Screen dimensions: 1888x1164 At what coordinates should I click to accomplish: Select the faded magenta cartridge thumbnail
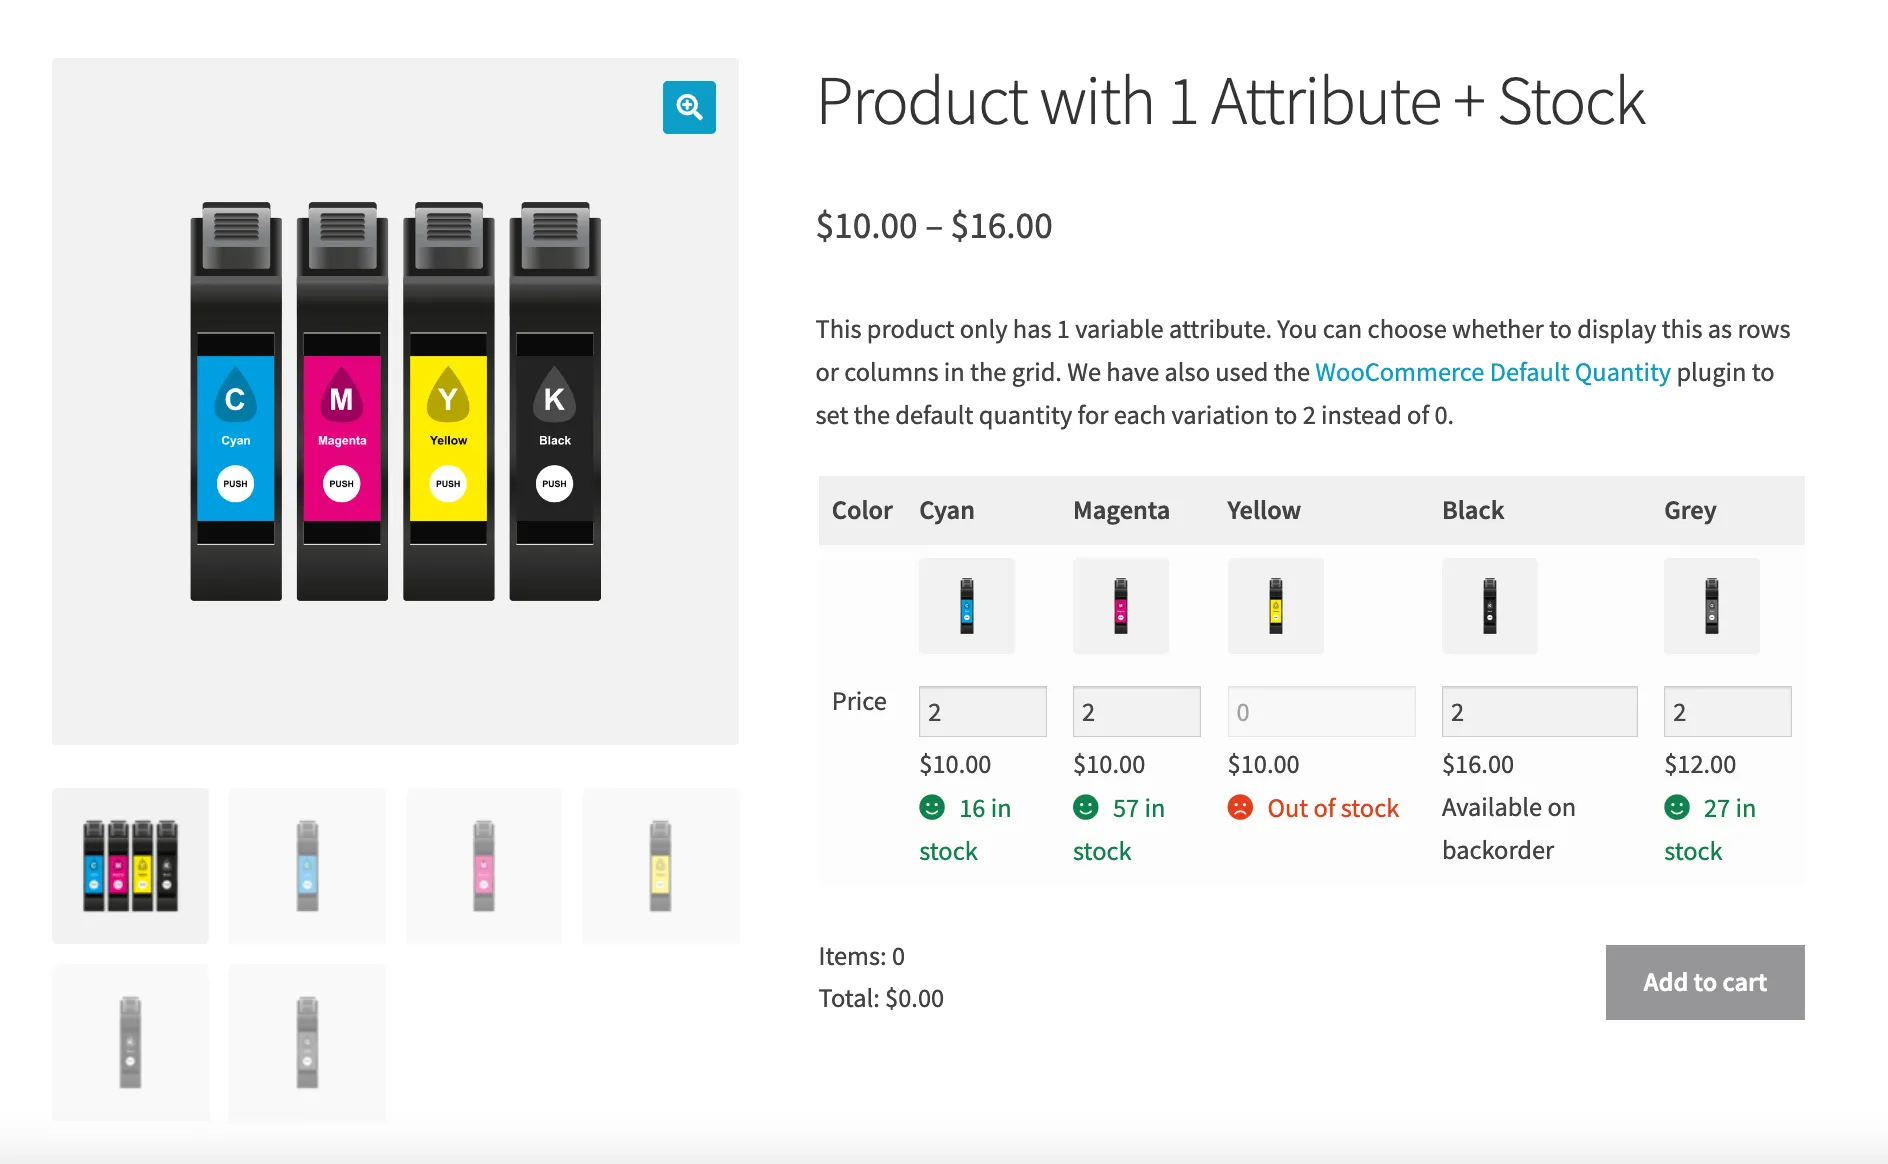[484, 866]
